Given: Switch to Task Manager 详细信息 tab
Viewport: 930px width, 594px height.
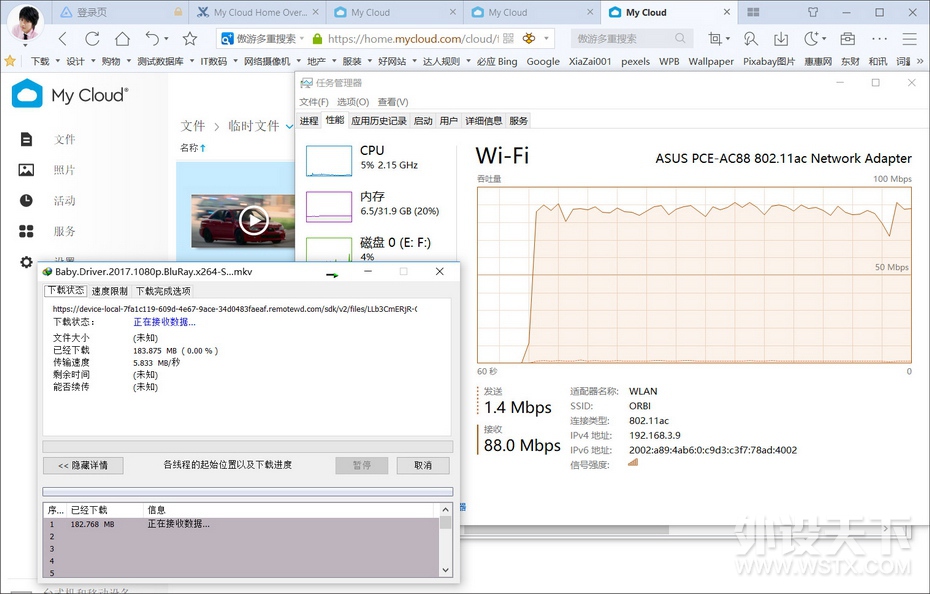Looking at the screenshot, I should click(483, 121).
